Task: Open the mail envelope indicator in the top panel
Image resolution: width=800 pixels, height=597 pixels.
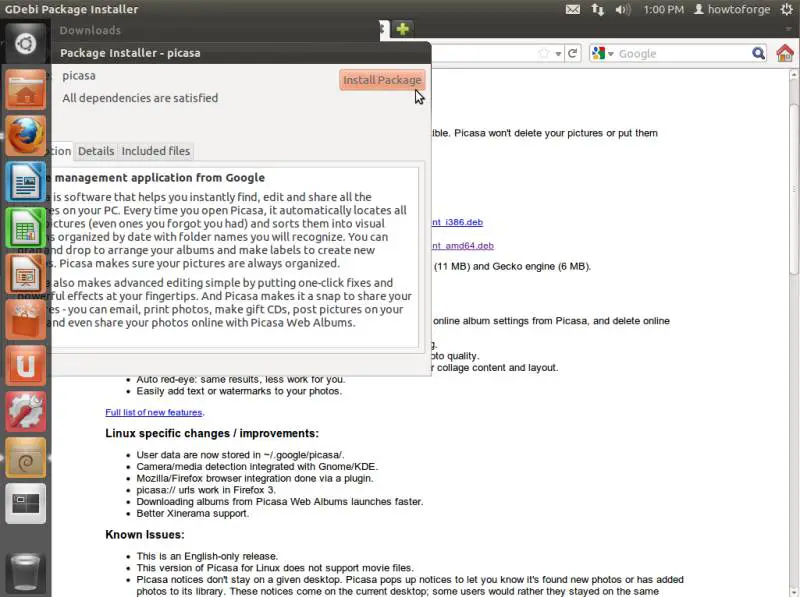Action: tap(572, 9)
